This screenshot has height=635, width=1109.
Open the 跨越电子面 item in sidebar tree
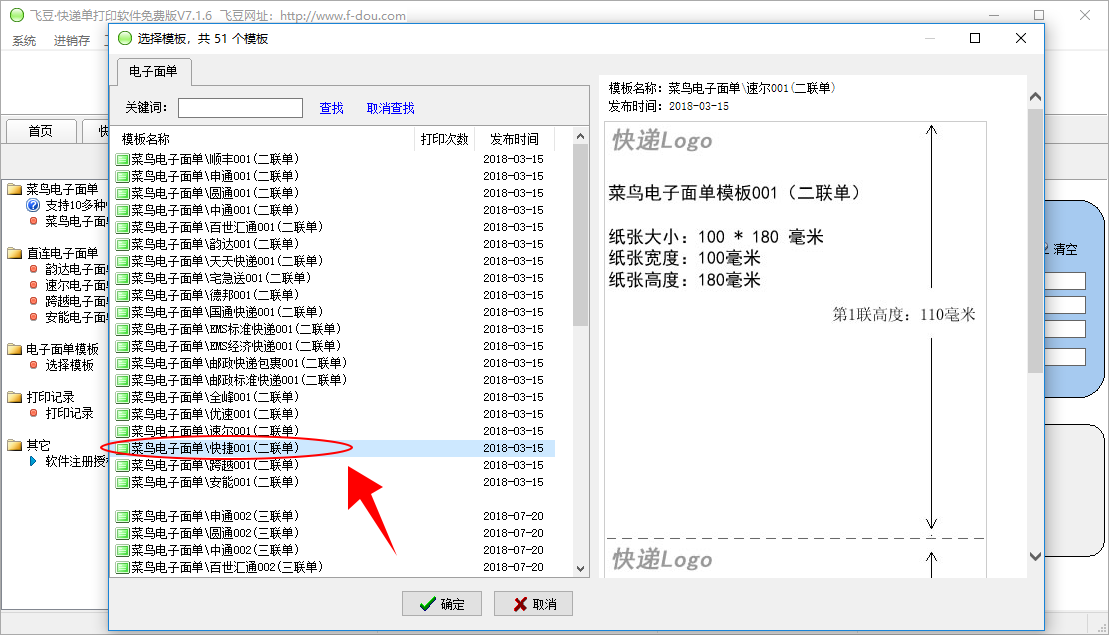click(76, 301)
